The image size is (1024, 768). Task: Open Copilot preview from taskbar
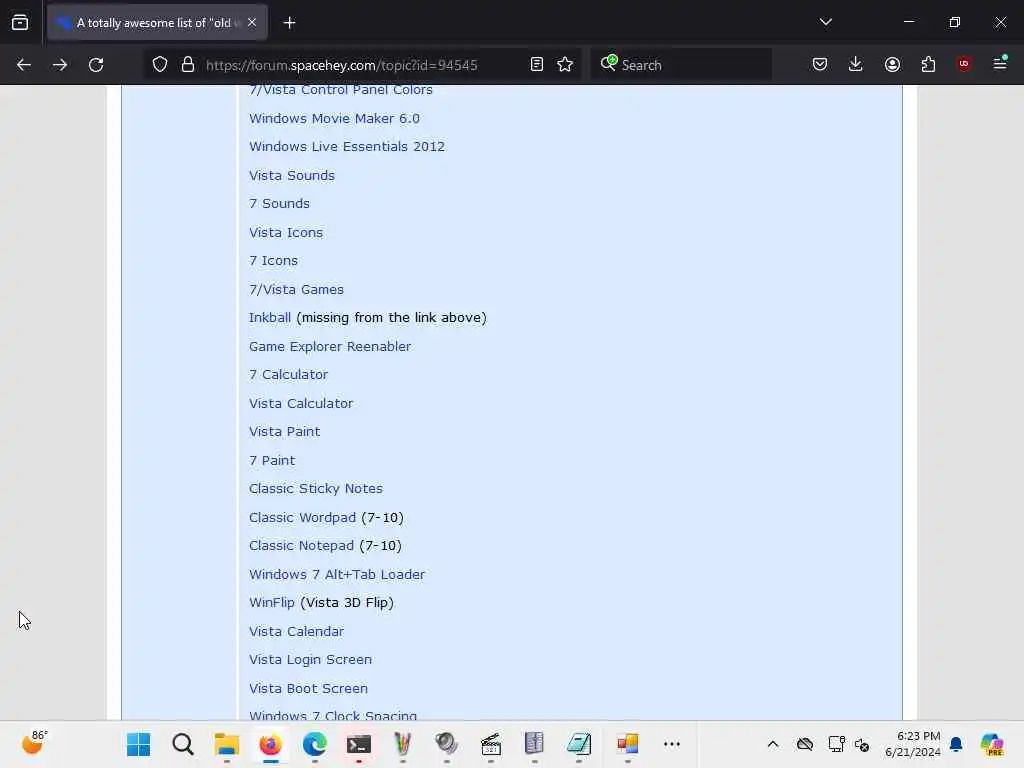point(992,744)
